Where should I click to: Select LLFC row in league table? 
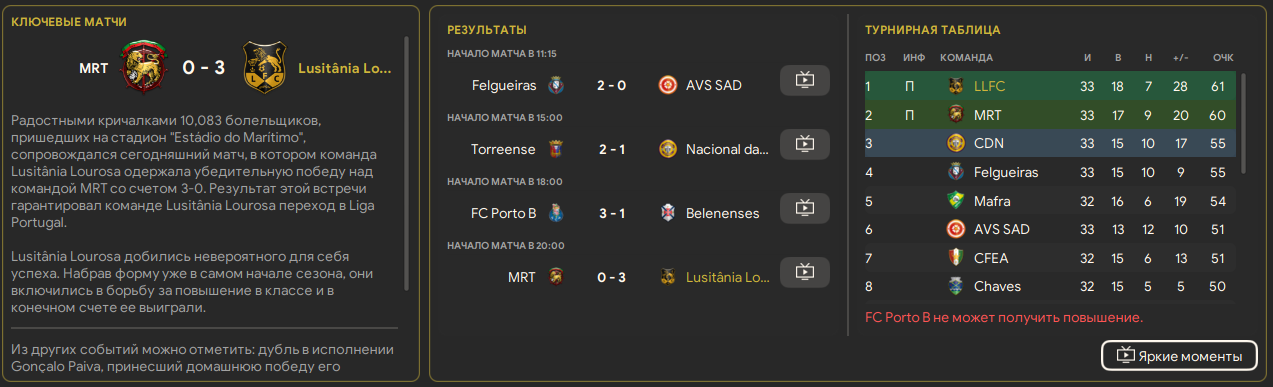tap(1050, 86)
